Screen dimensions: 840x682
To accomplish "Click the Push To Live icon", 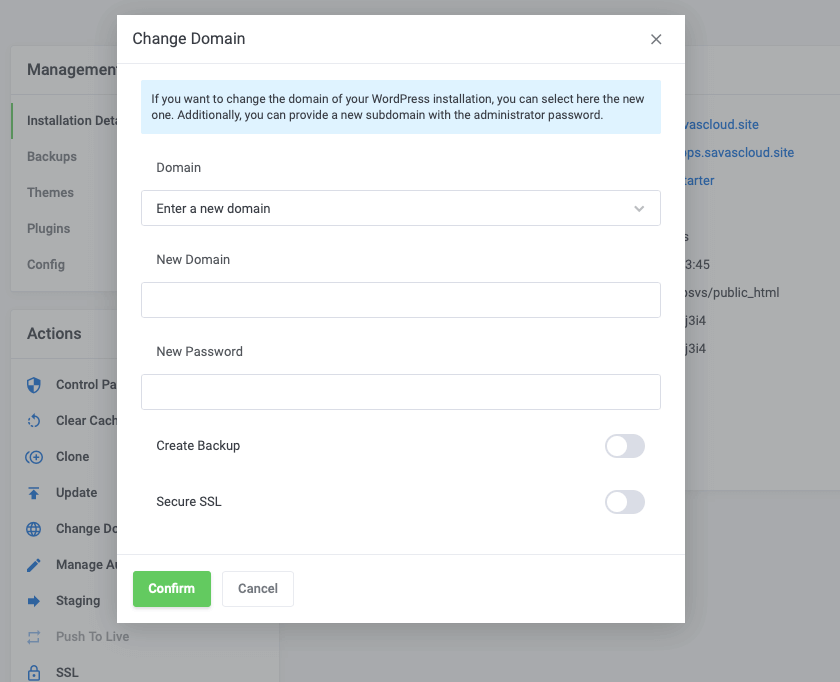I will click(34, 637).
